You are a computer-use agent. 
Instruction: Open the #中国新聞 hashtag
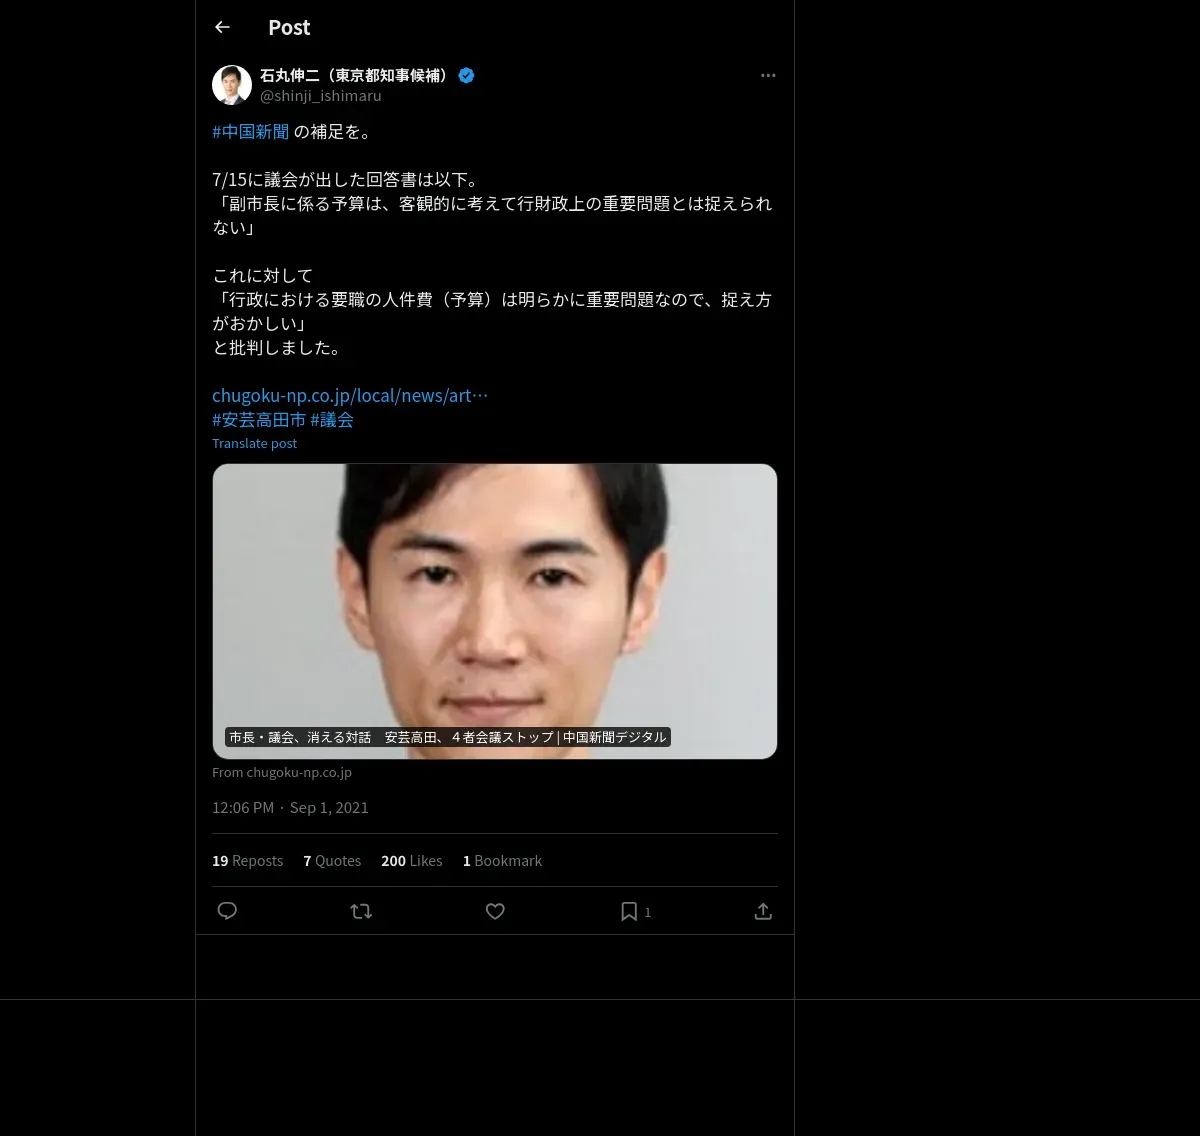(251, 131)
